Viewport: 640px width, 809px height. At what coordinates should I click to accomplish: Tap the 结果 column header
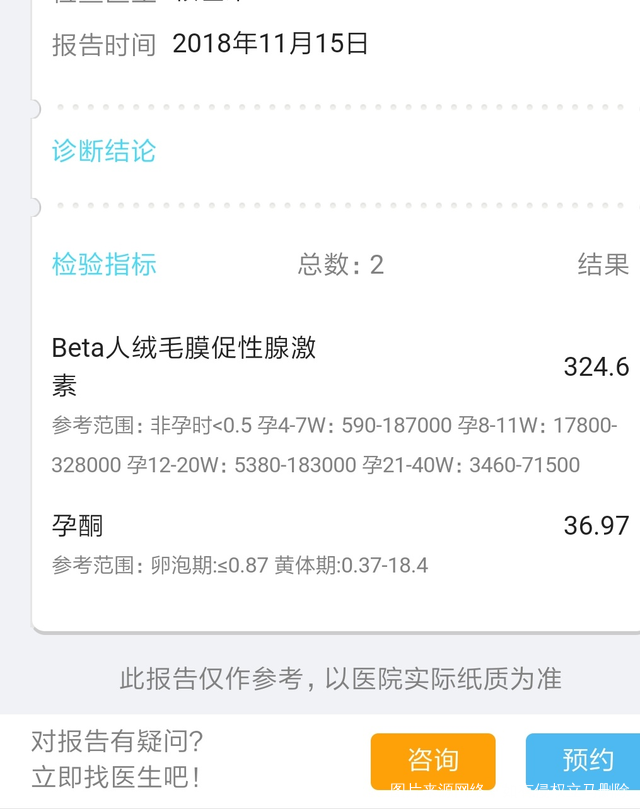pos(603,264)
